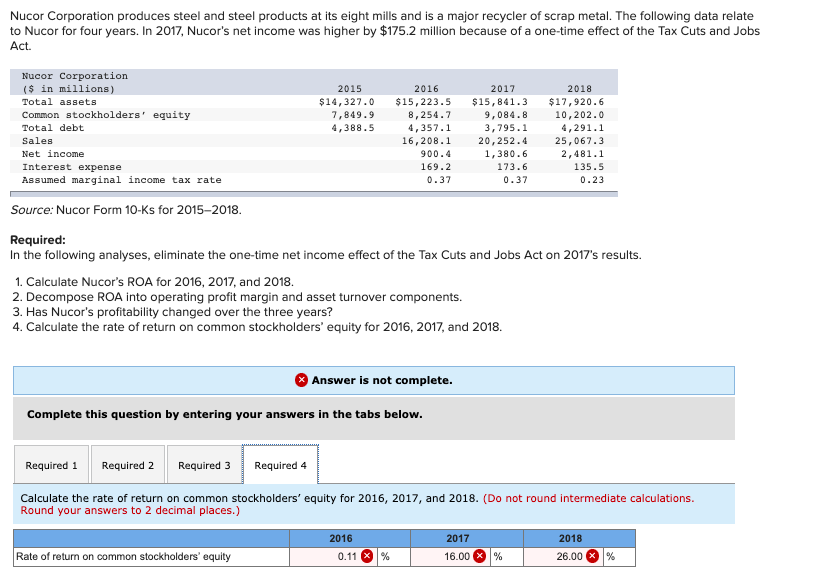Click the 2015 total debt value 4,388.5
Screen dimensions: 838x570
353,128
